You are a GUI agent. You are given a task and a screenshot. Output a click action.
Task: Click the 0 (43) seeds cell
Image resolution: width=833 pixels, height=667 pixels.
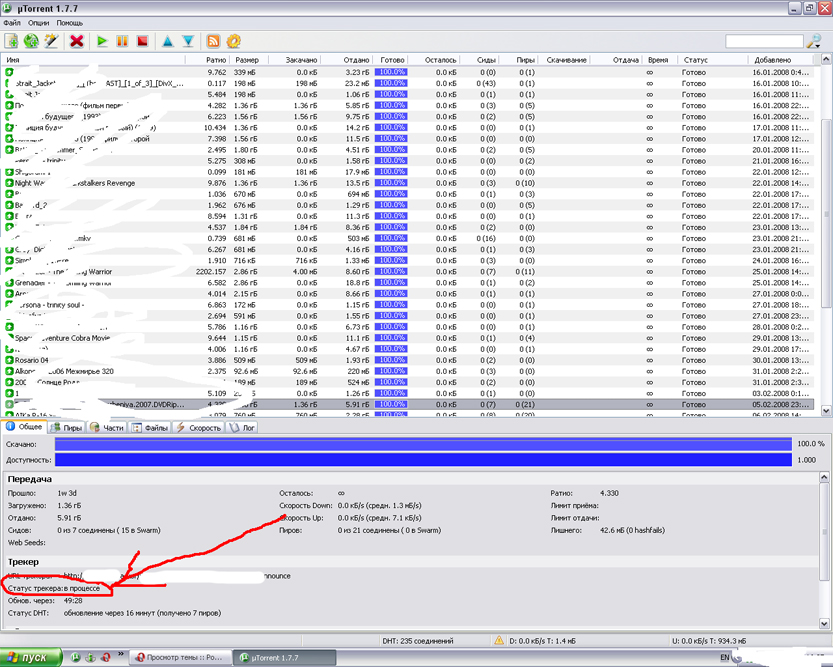click(486, 83)
